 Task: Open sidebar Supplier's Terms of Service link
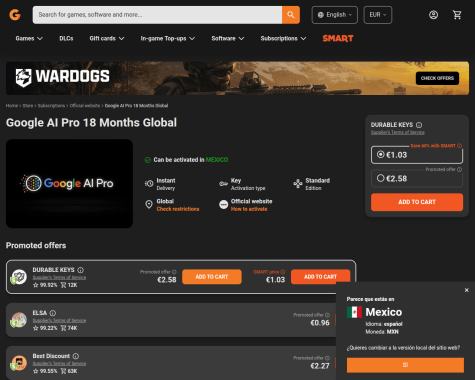click(x=398, y=132)
